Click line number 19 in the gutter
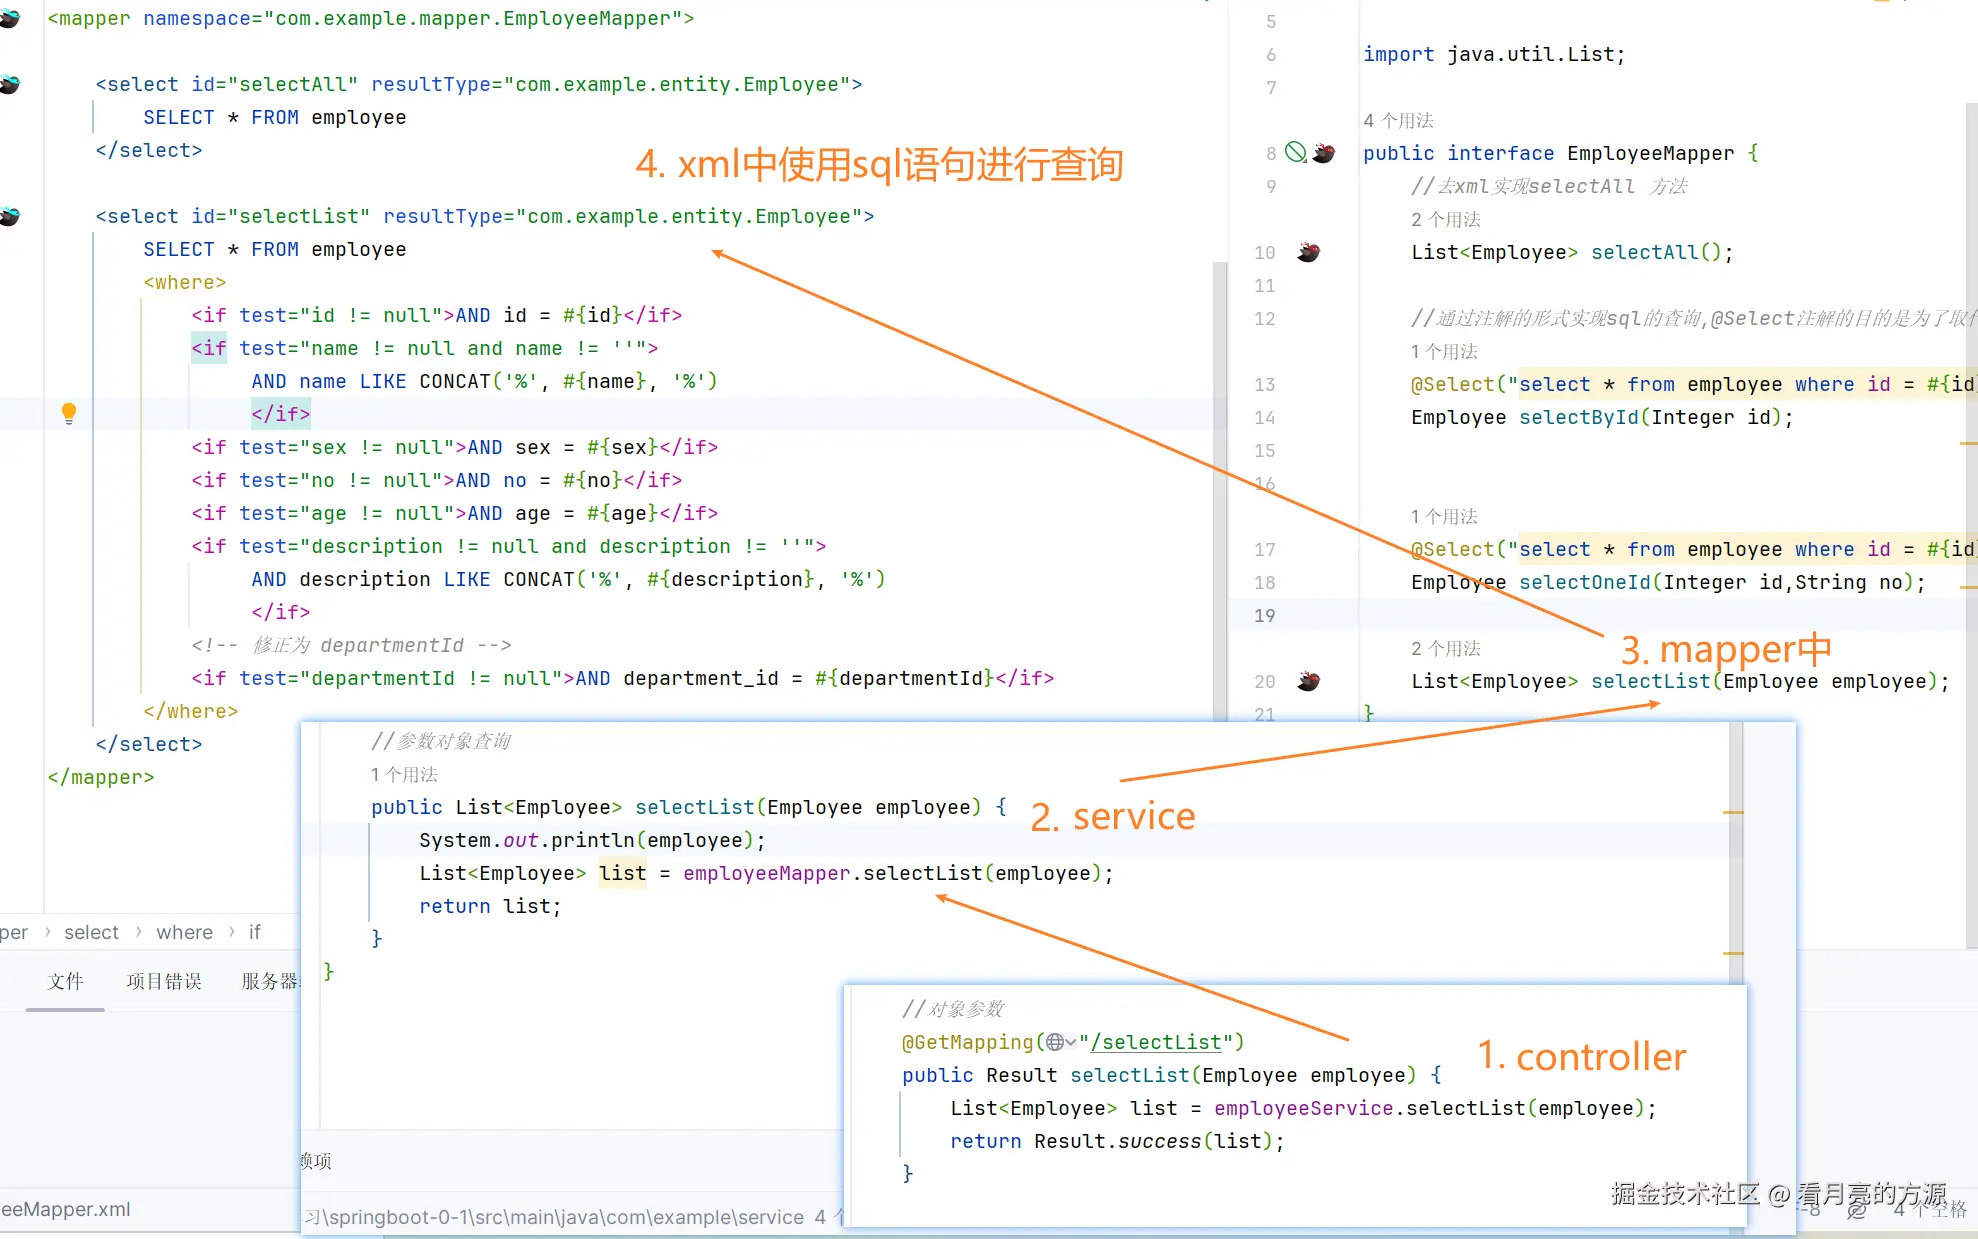The height and width of the screenshot is (1239, 1978). (1264, 615)
